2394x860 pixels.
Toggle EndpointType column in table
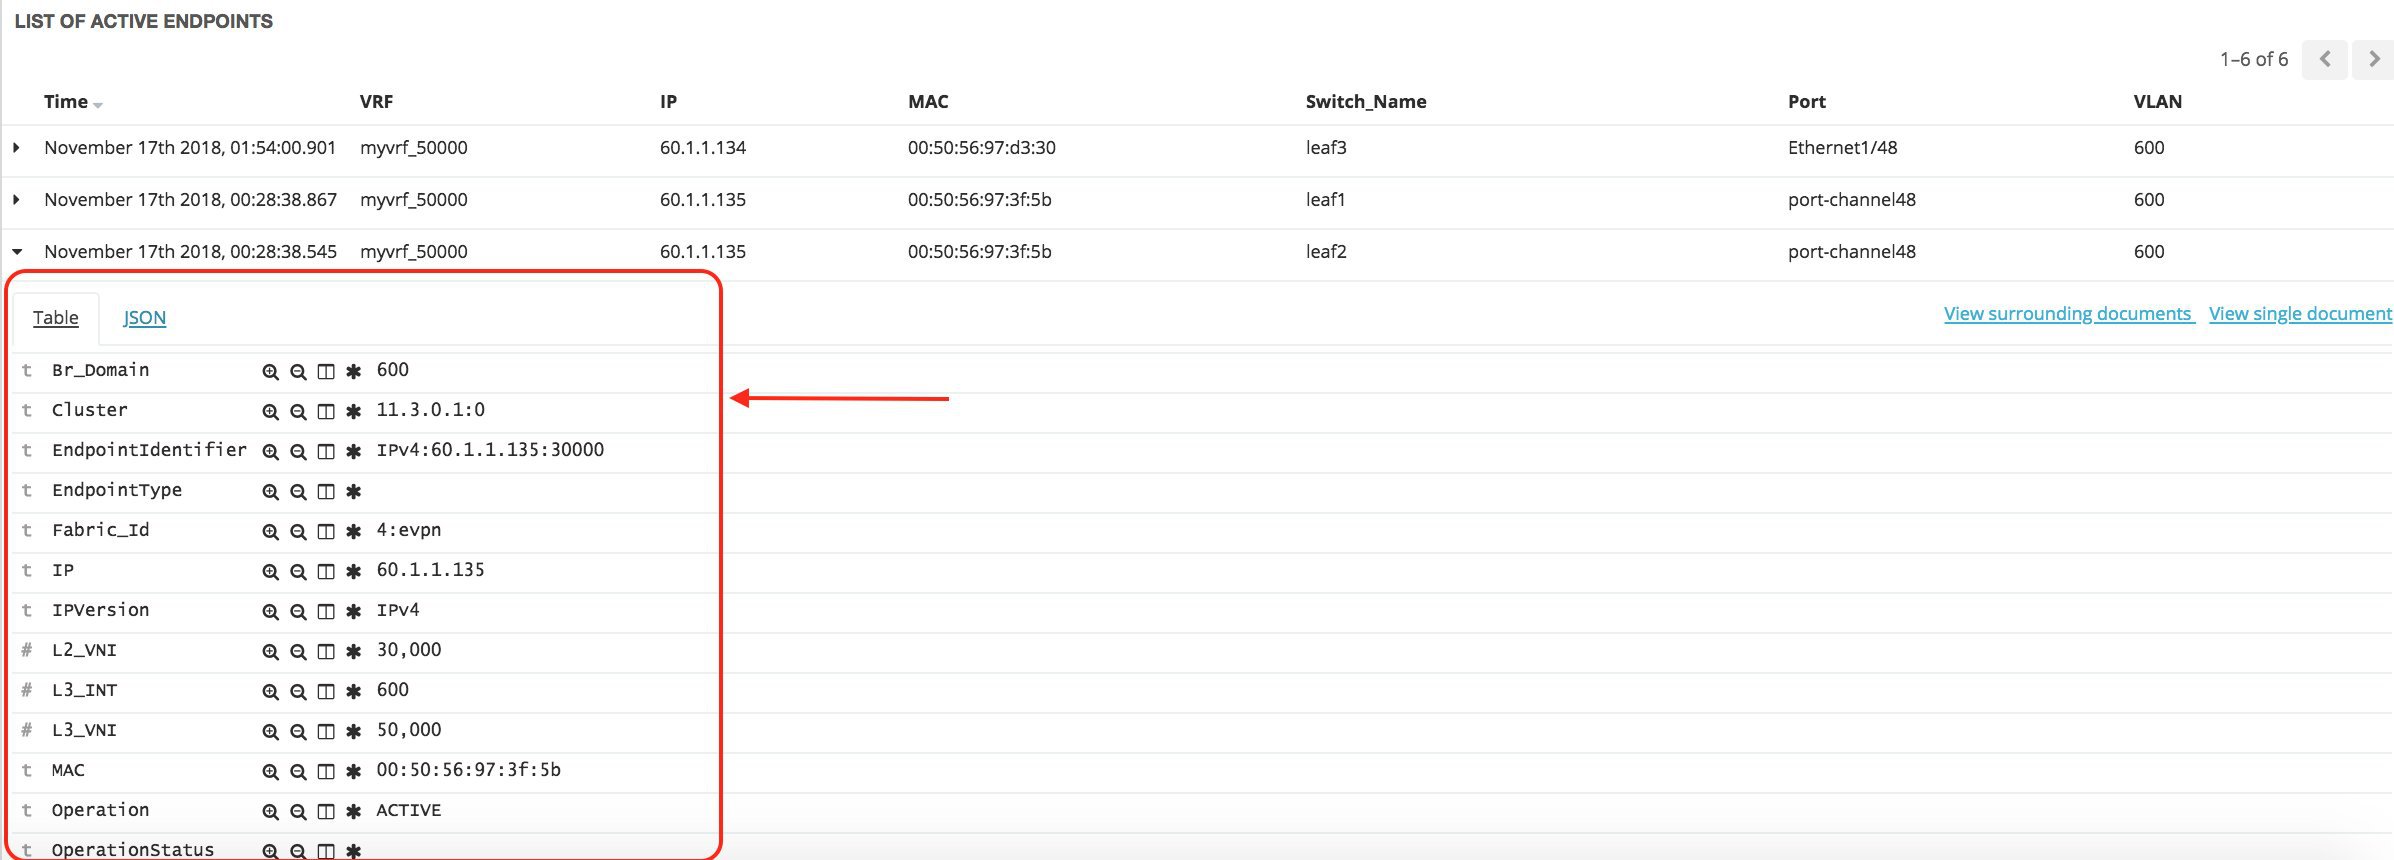pyautogui.click(x=326, y=492)
